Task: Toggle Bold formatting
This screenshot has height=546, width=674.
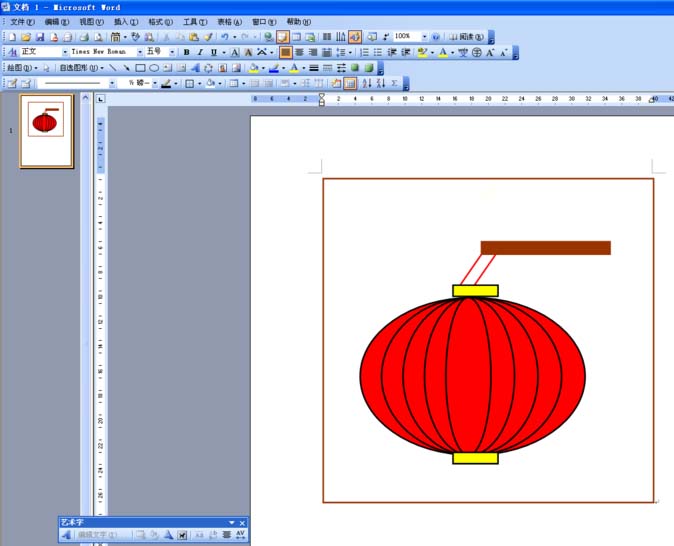Action: click(x=186, y=52)
